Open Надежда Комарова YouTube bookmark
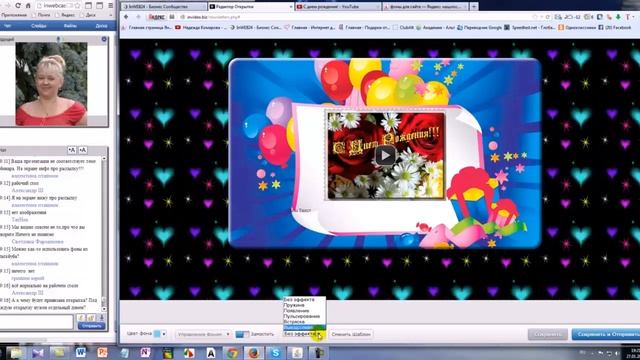The height and width of the screenshot is (360, 640). 201,27
